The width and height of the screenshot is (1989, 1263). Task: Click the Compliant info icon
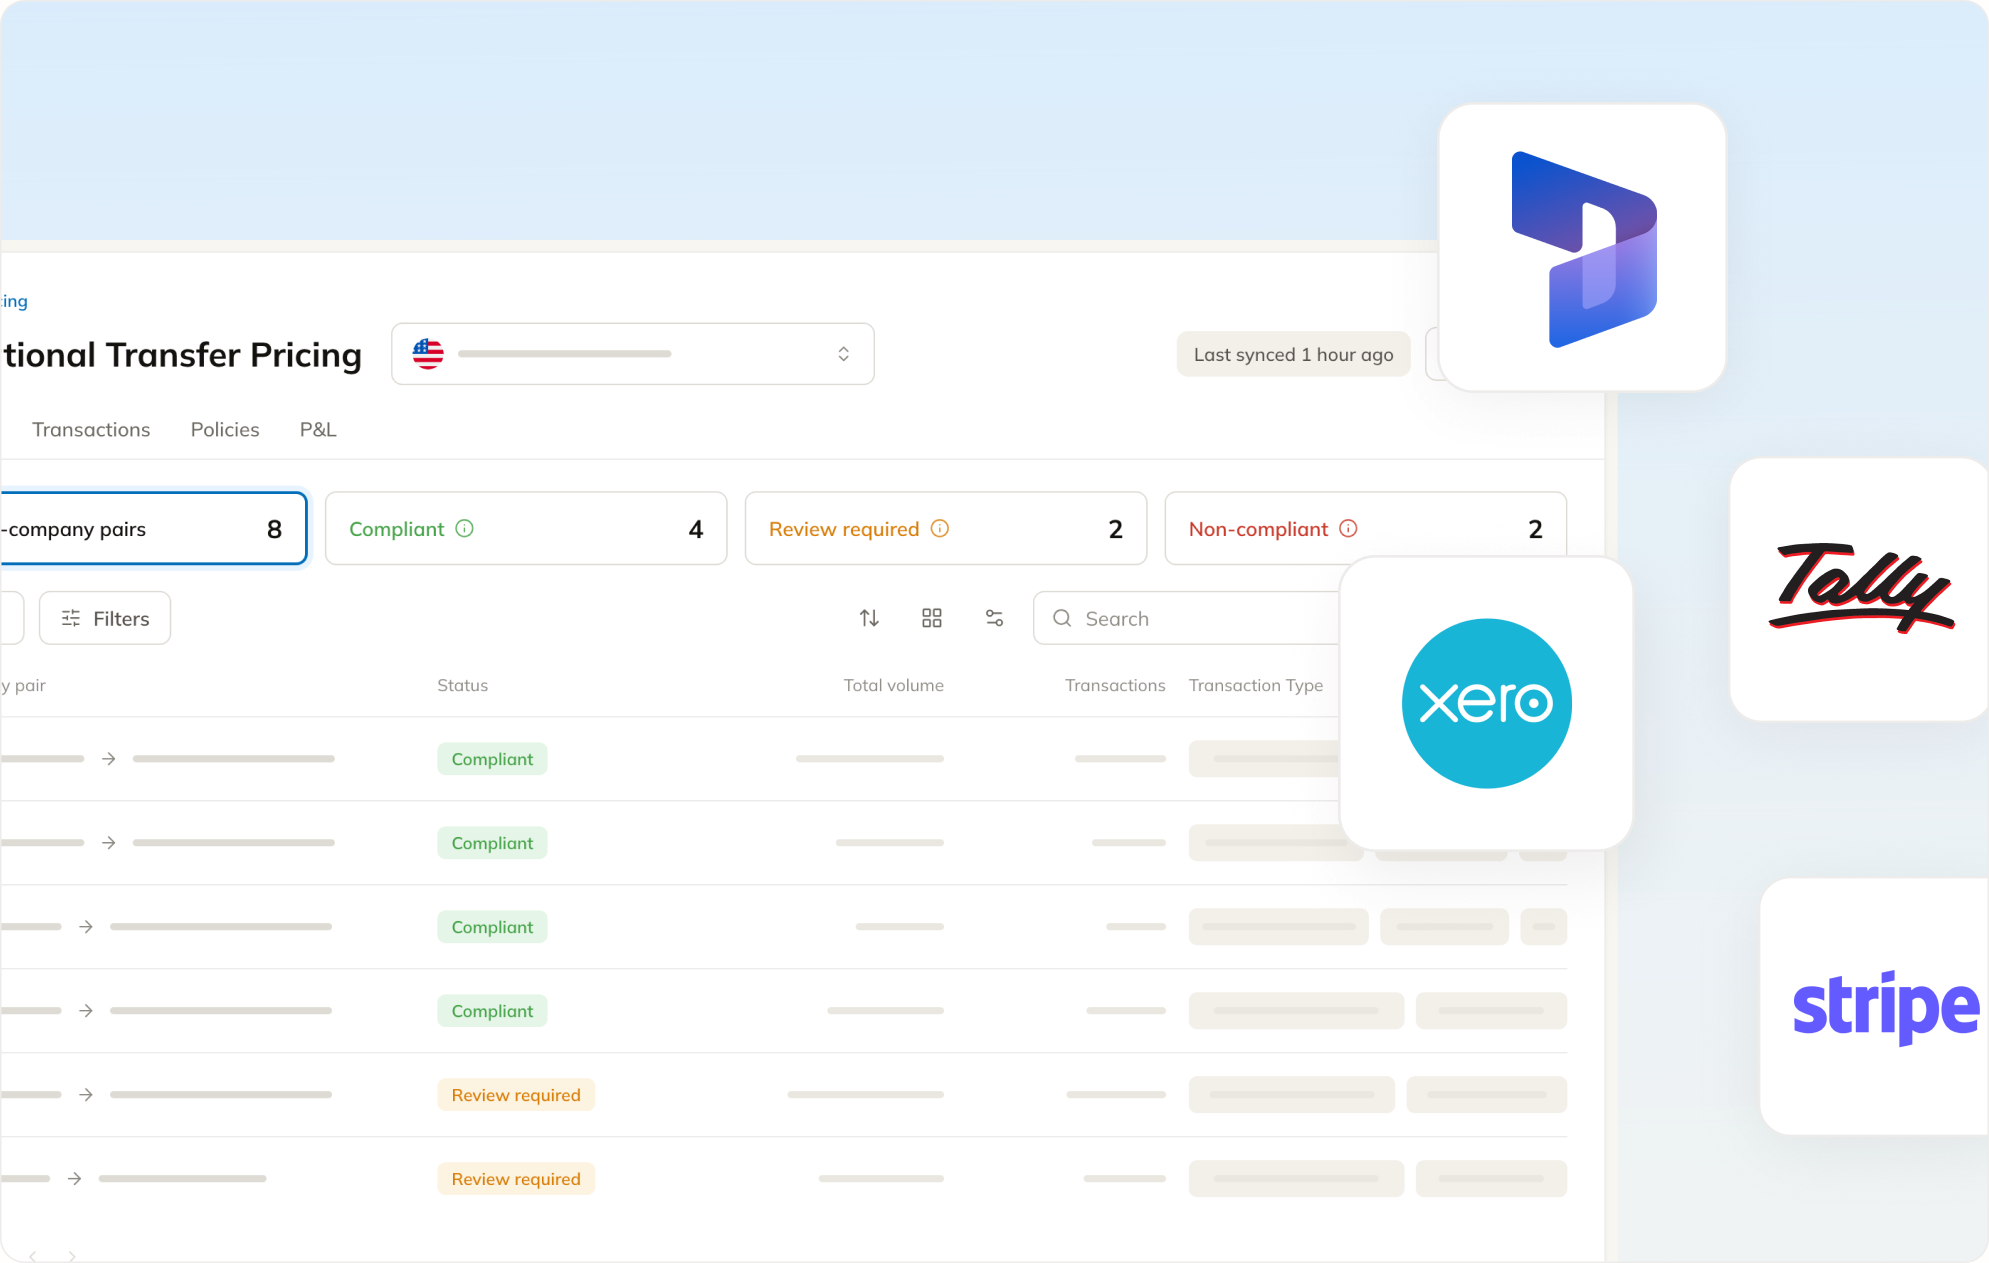coord(465,528)
